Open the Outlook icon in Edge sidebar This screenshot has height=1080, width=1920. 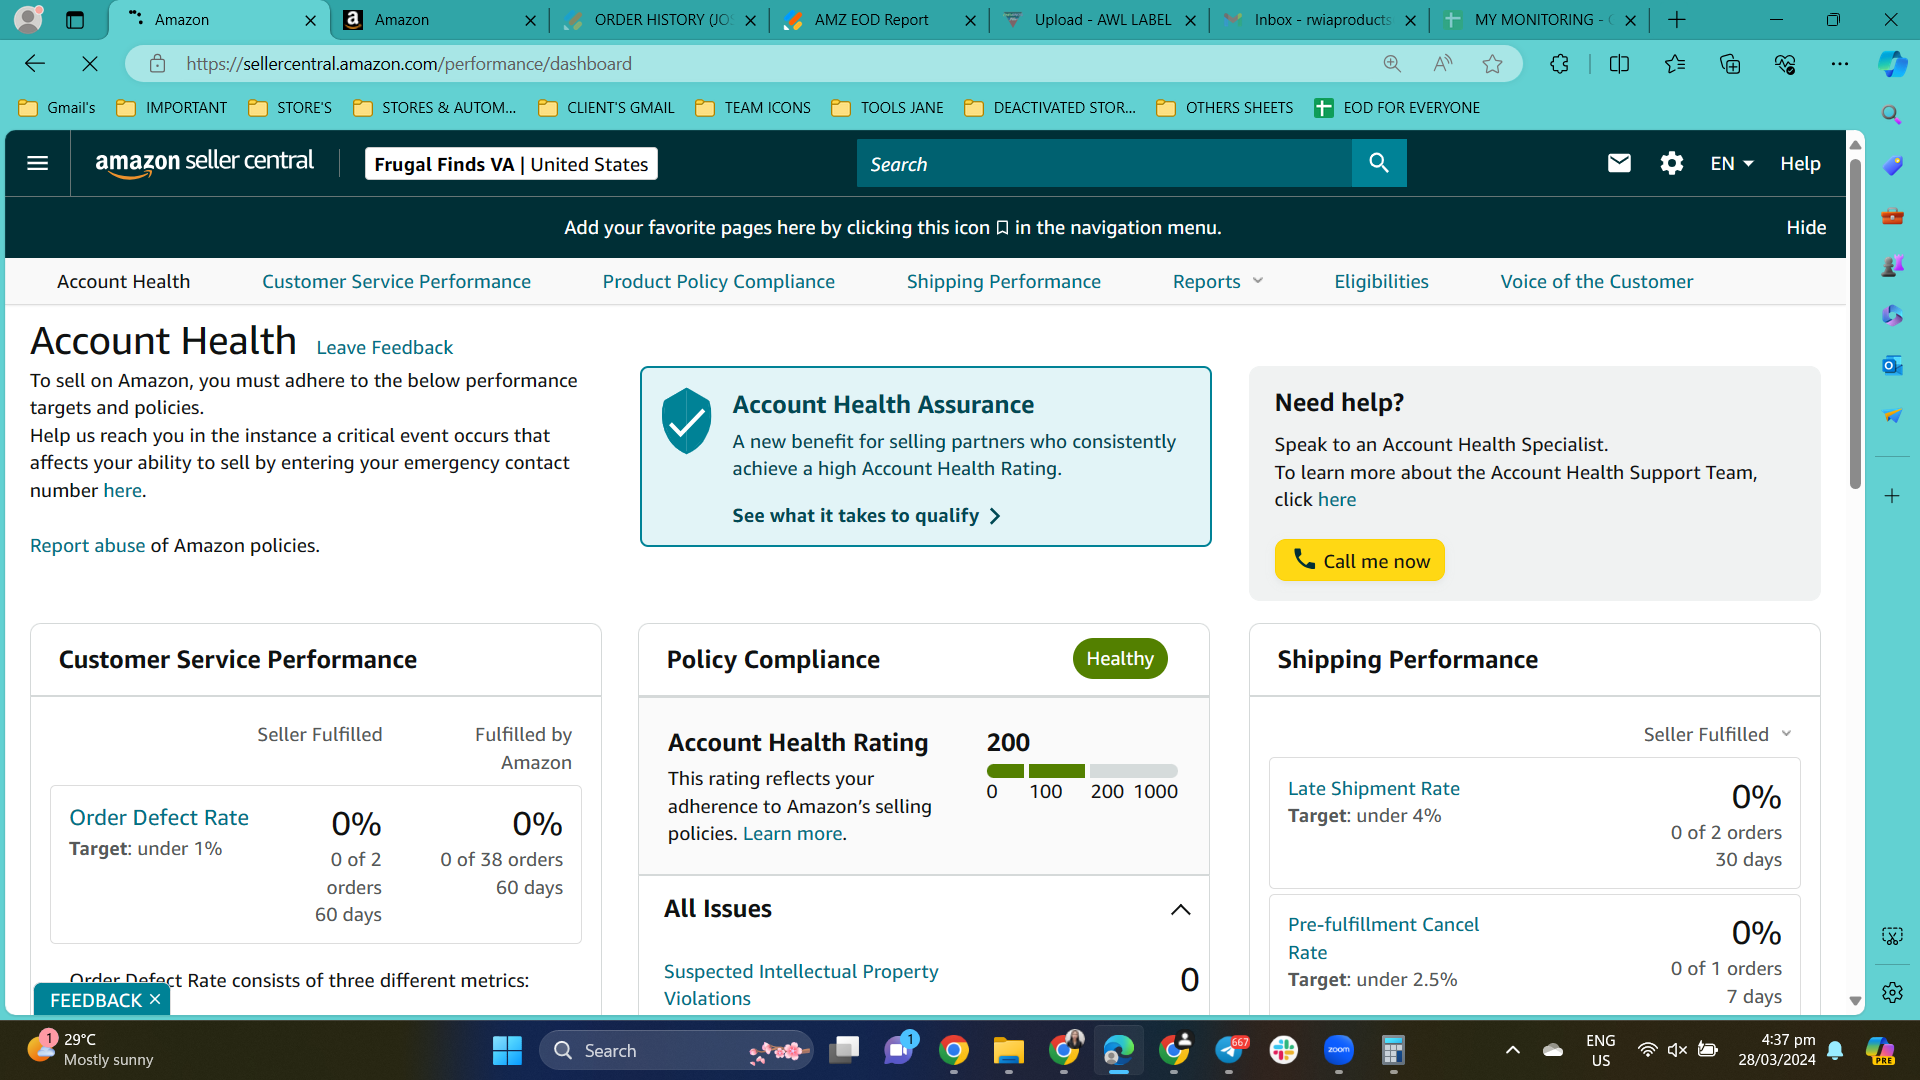point(1892,365)
